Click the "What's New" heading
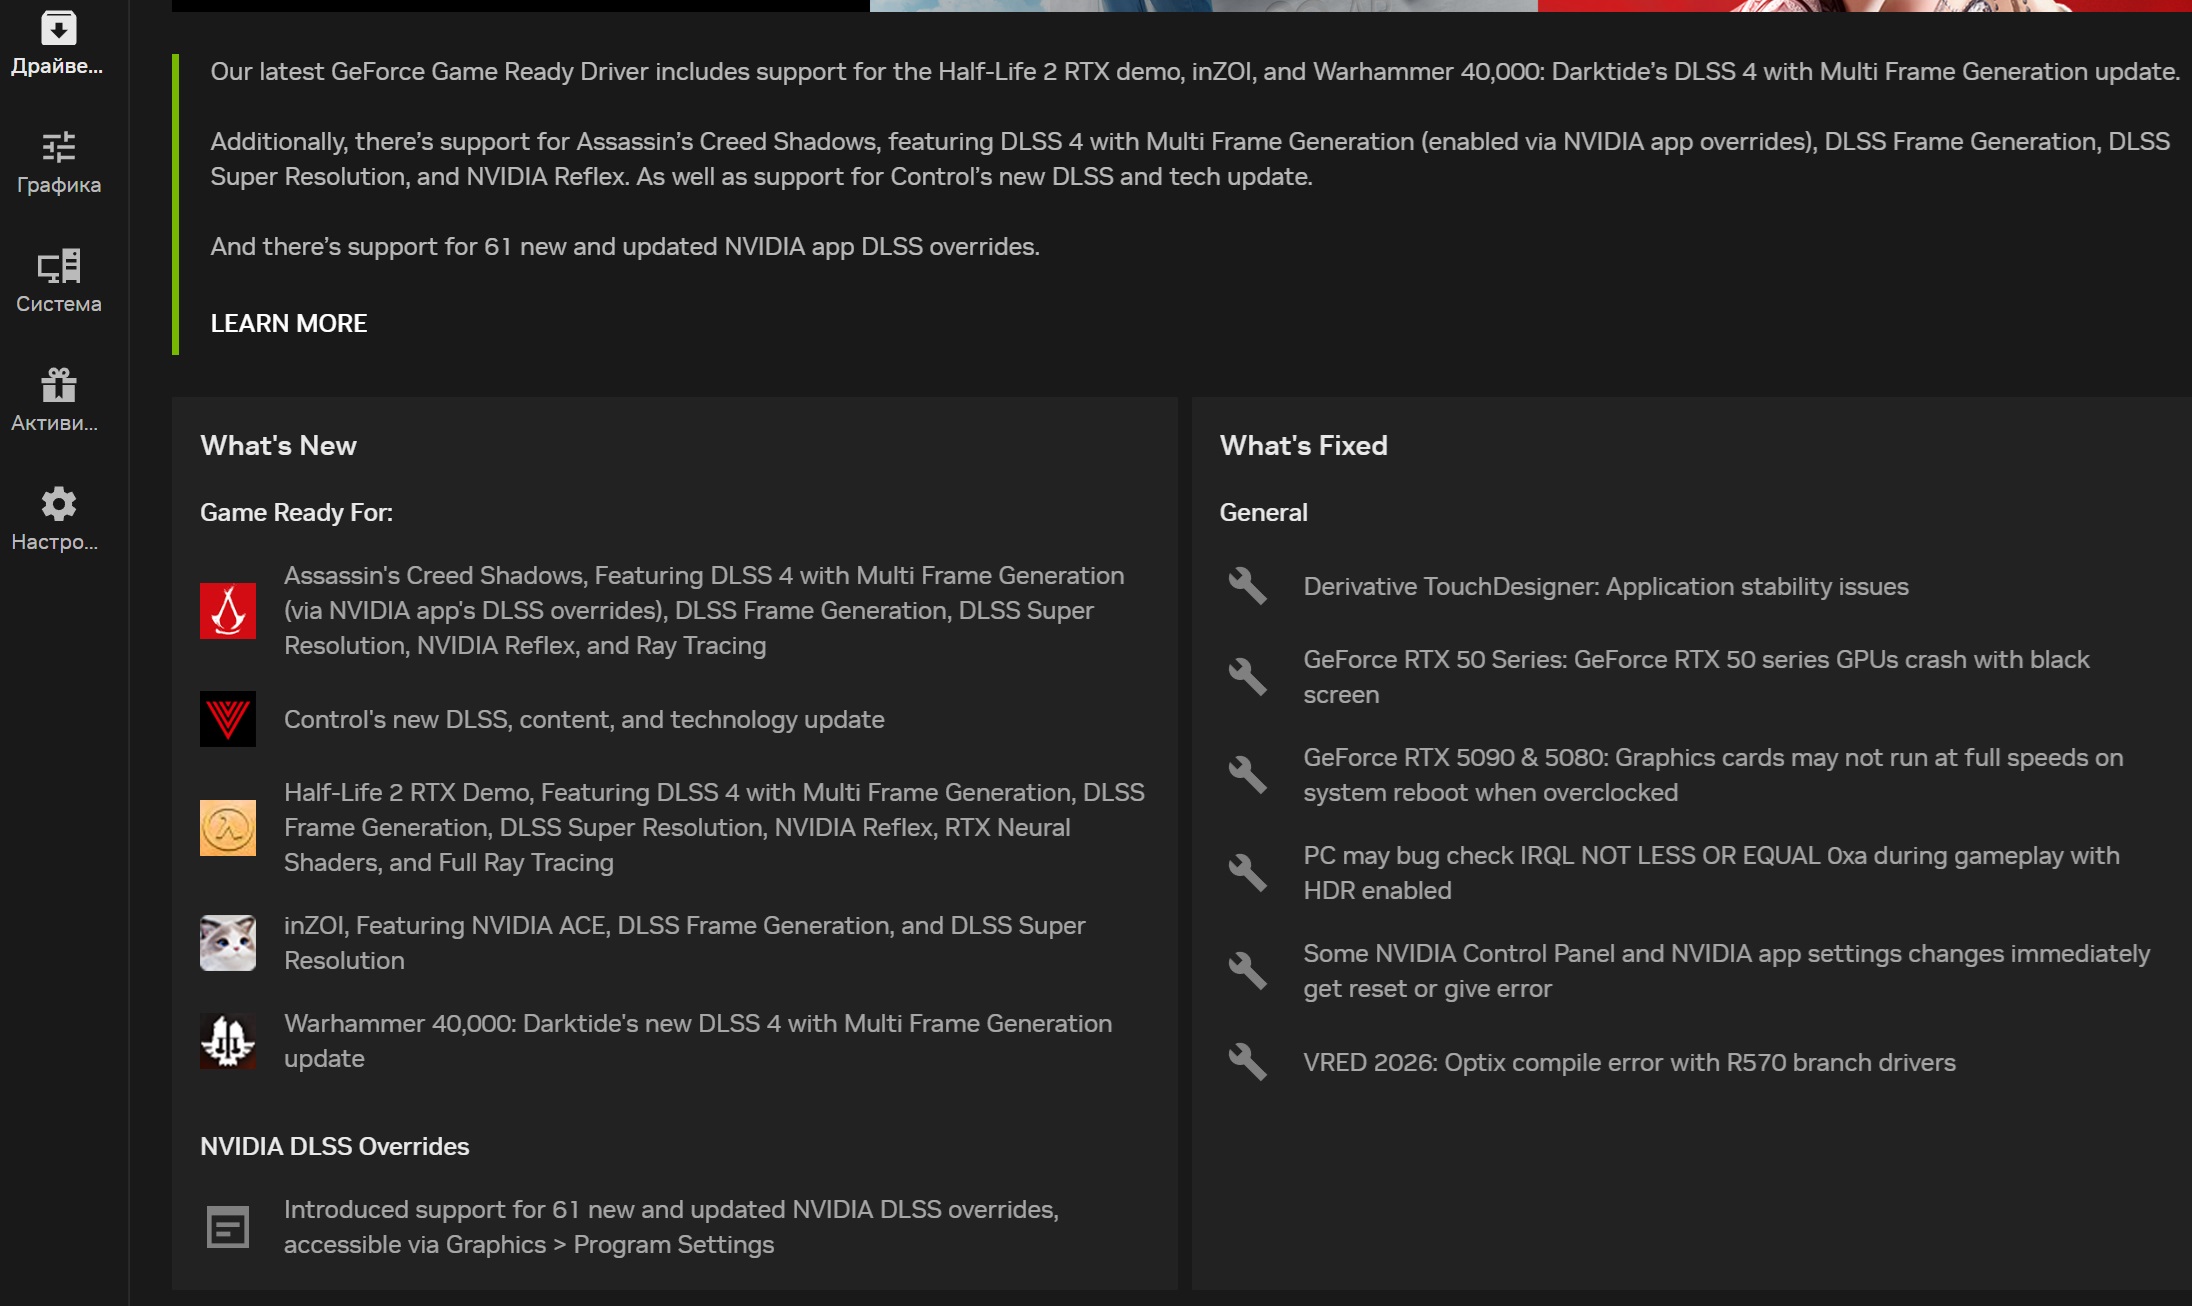The width and height of the screenshot is (2192, 1306). 278,446
